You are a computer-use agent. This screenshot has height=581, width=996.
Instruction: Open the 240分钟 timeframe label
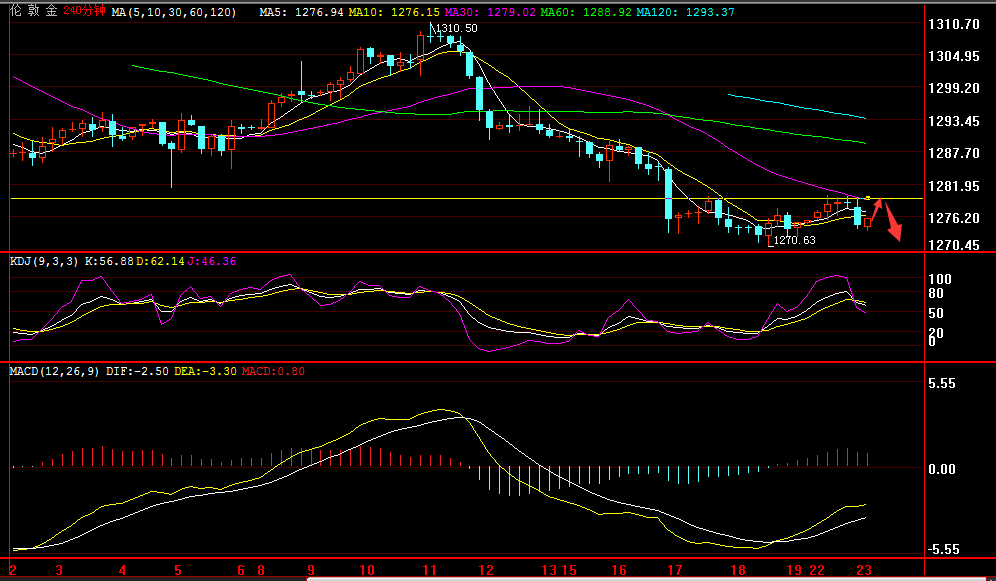point(84,11)
